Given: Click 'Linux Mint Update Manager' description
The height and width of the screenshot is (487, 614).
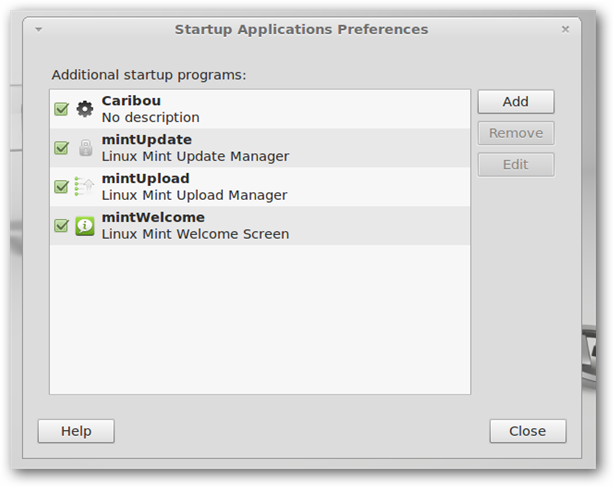Looking at the screenshot, I should coord(195,156).
